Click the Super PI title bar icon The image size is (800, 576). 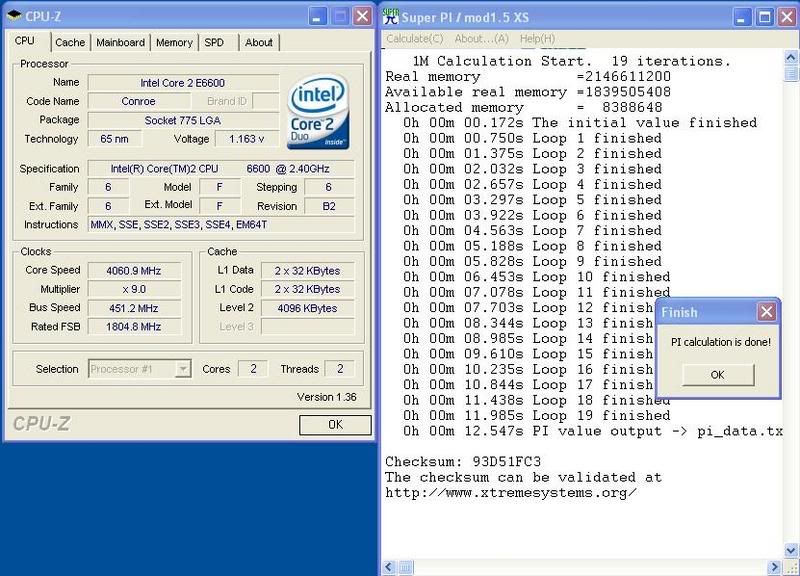pyautogui.click(x=391, y=16)
